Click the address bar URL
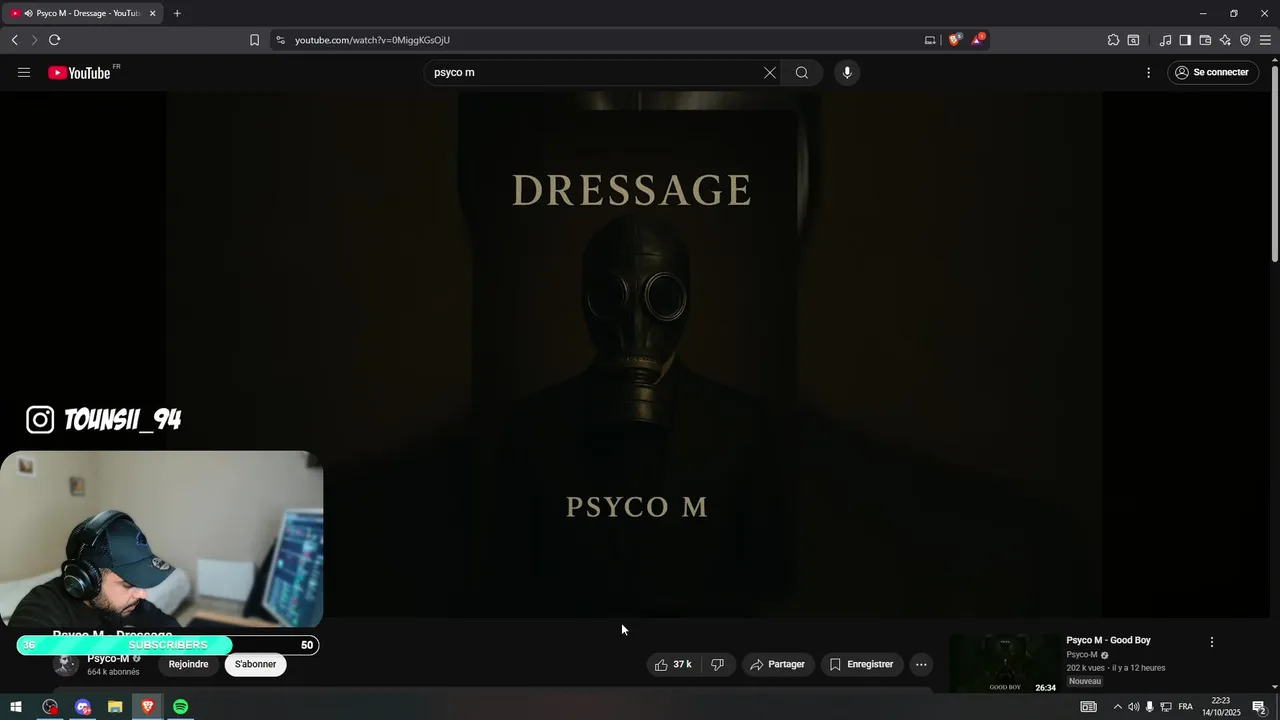Image resolution: width=1280 pixels, height=720 pixels. (372, 40)
